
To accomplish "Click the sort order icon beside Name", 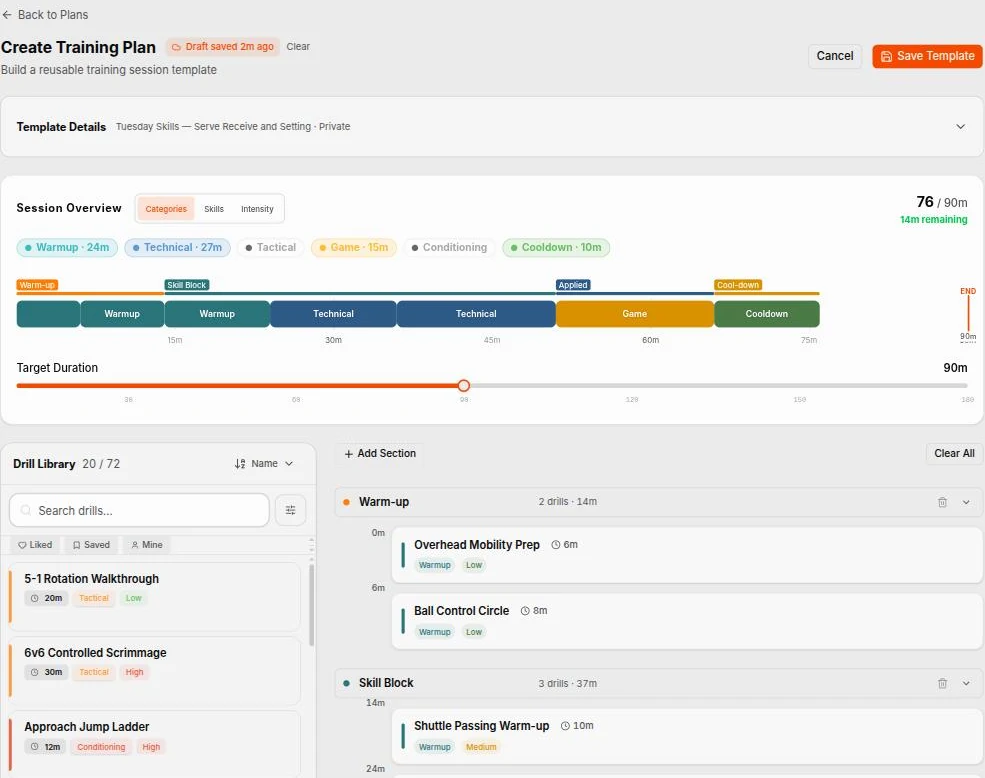I will click(240, 464).
